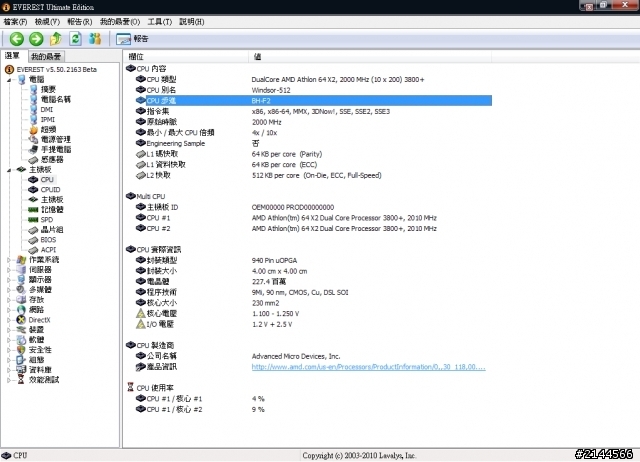Select the CPU #1 / 核心 #2 usage row
This screenshot has height=462, width=640.
coord(314,409)
